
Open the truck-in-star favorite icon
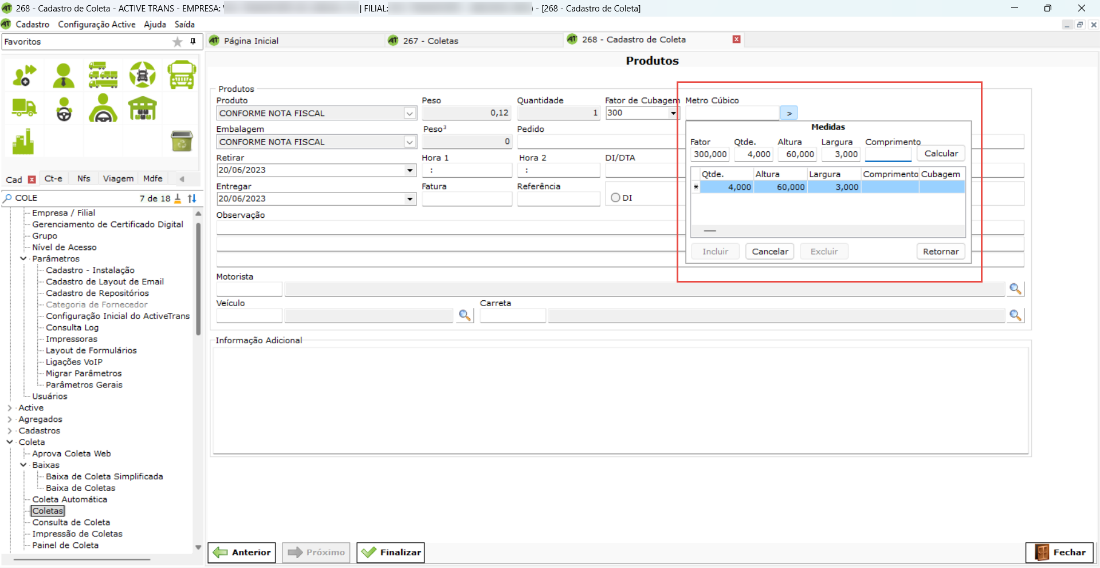point(142,74)
